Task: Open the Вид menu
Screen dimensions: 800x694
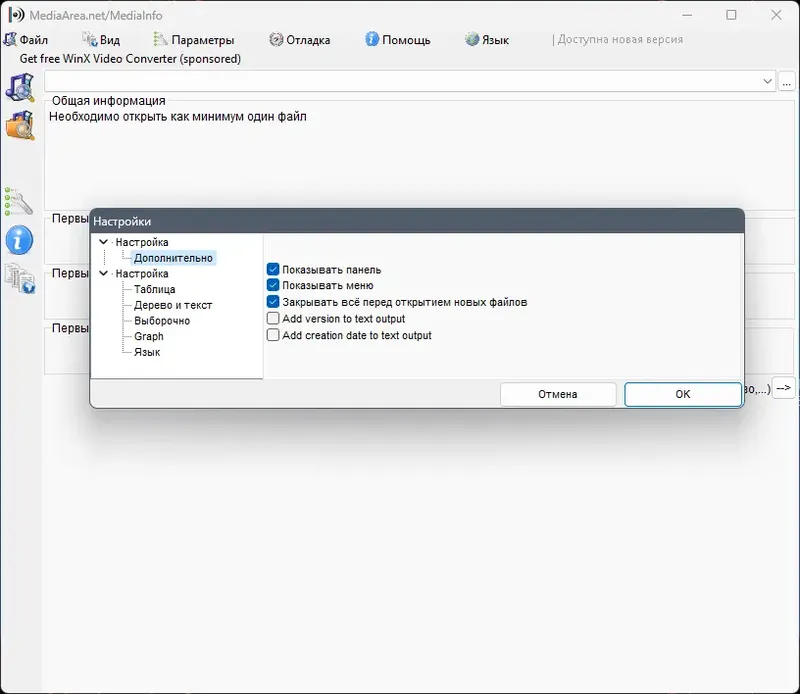Action: (x=101, y=40)
